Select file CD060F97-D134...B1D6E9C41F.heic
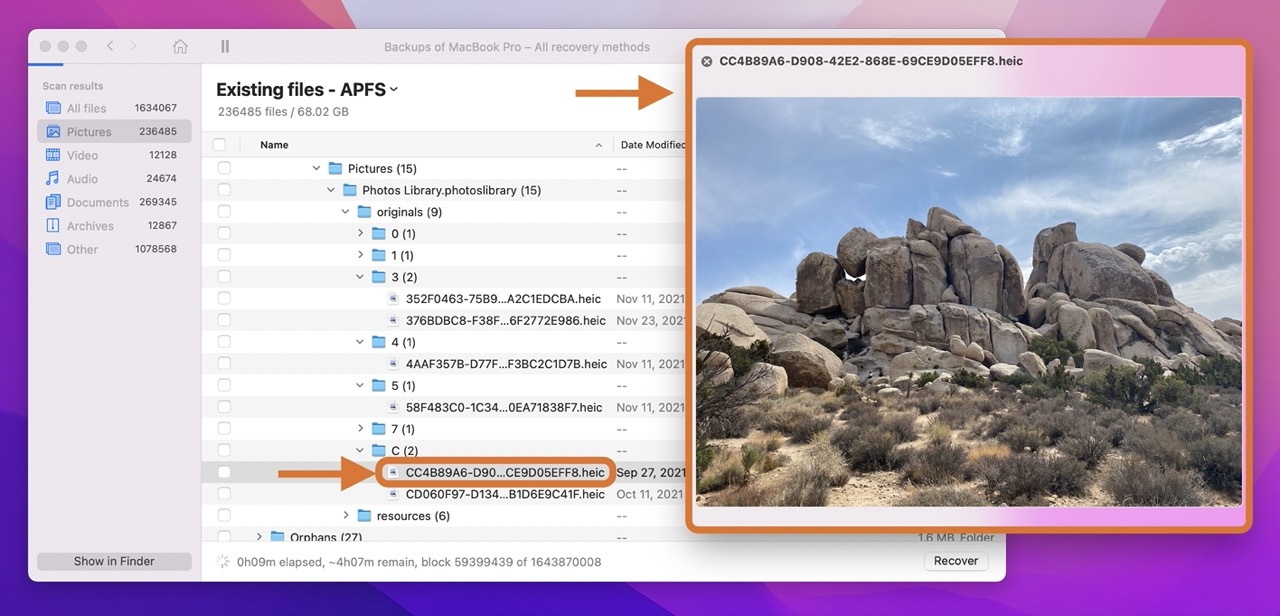The height and width of the screenshot is (616, 1280). (x=505, y=494)
